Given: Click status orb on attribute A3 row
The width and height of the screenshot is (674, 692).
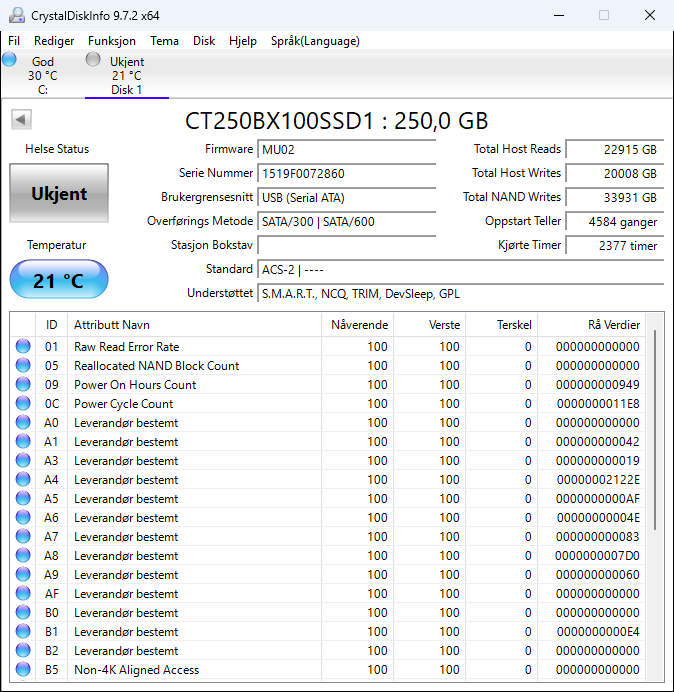Looking at the screenshot, I should click(23, 460).
